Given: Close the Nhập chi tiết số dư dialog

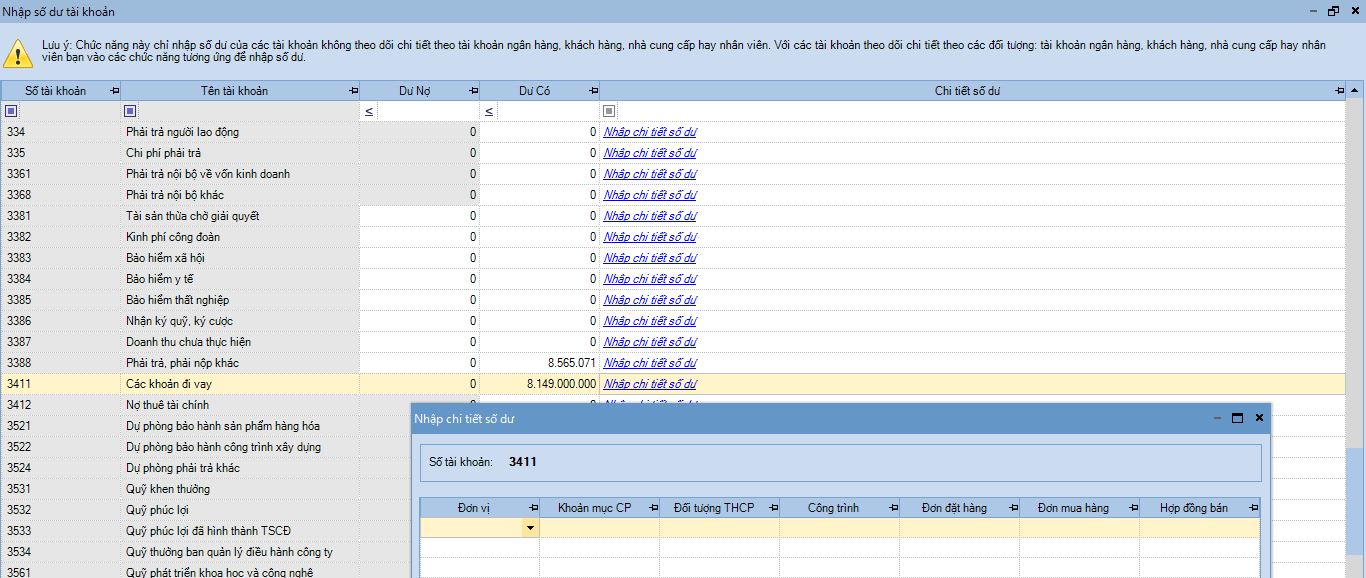Looking at the screenshot, I should (1259, 418).
